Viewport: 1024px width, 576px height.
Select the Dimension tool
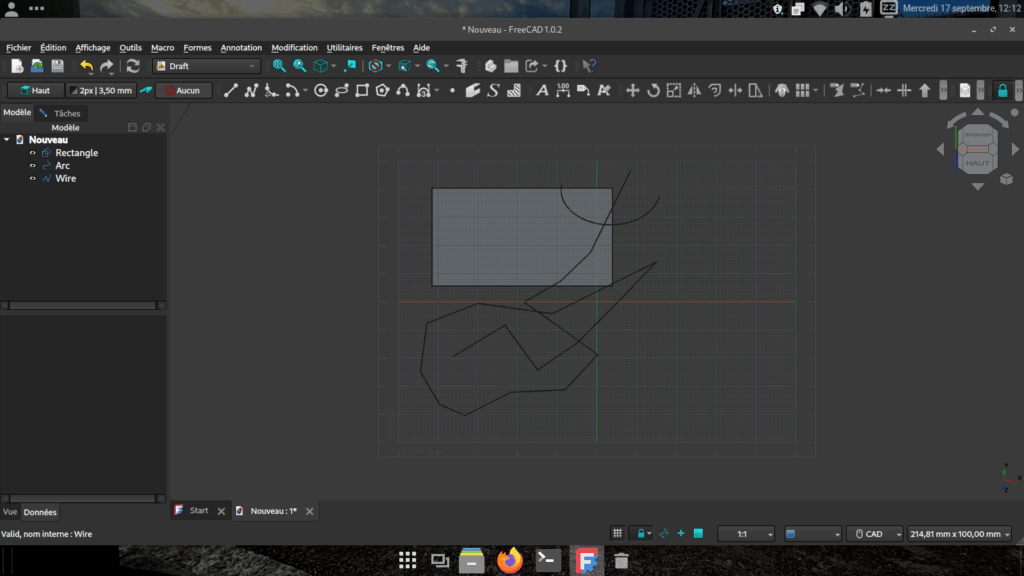click(x=563, y=91)
